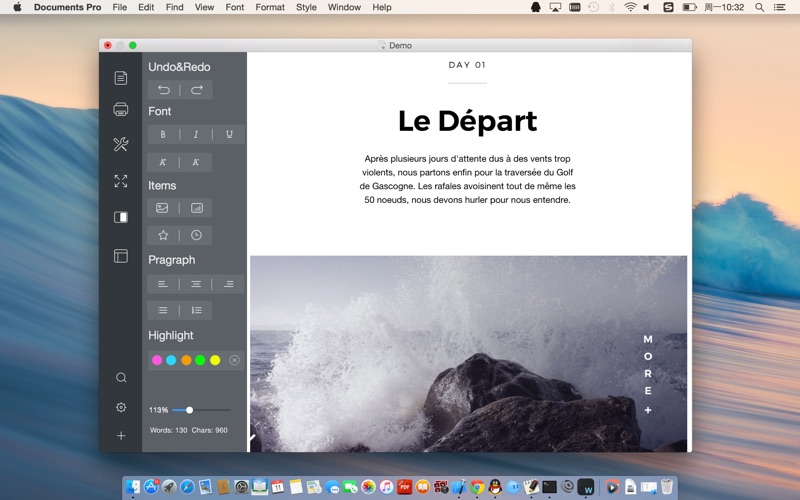Click the Words: 130 counter
Viewport: 800px width, 500px height.
pyautogui.click(x=168, y=430)
